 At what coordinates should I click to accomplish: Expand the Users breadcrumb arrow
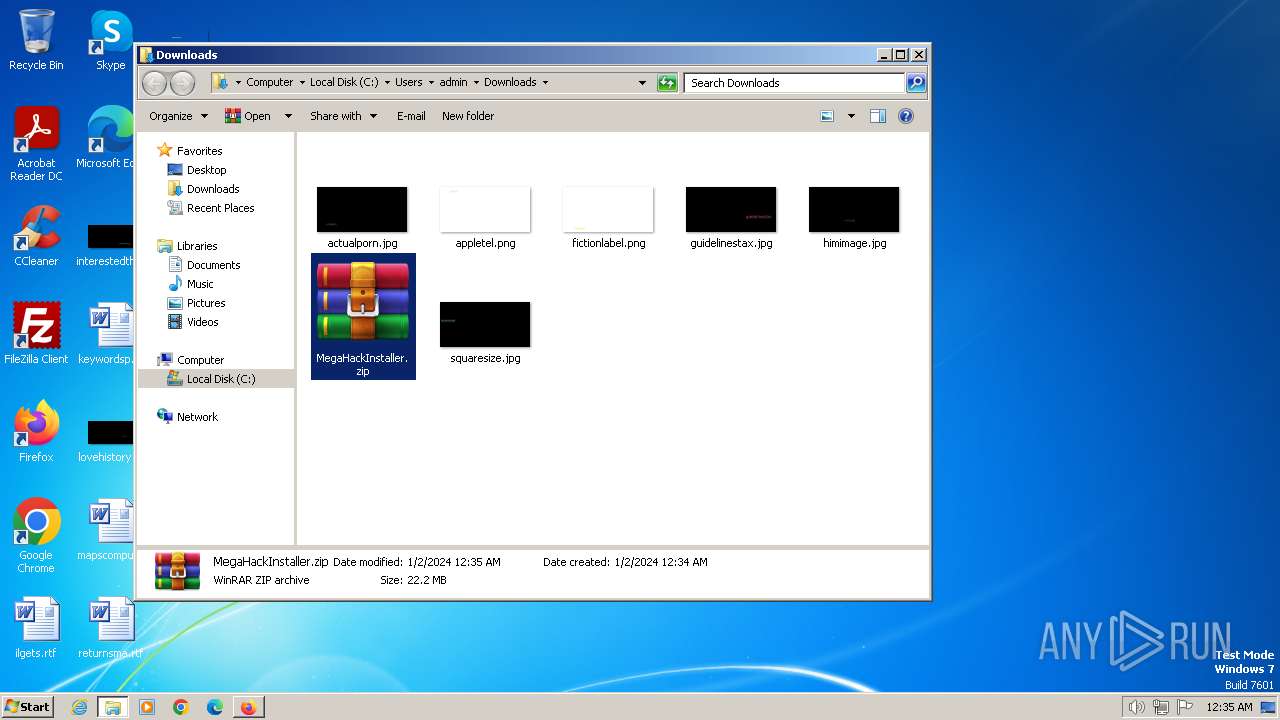(431, 83)
